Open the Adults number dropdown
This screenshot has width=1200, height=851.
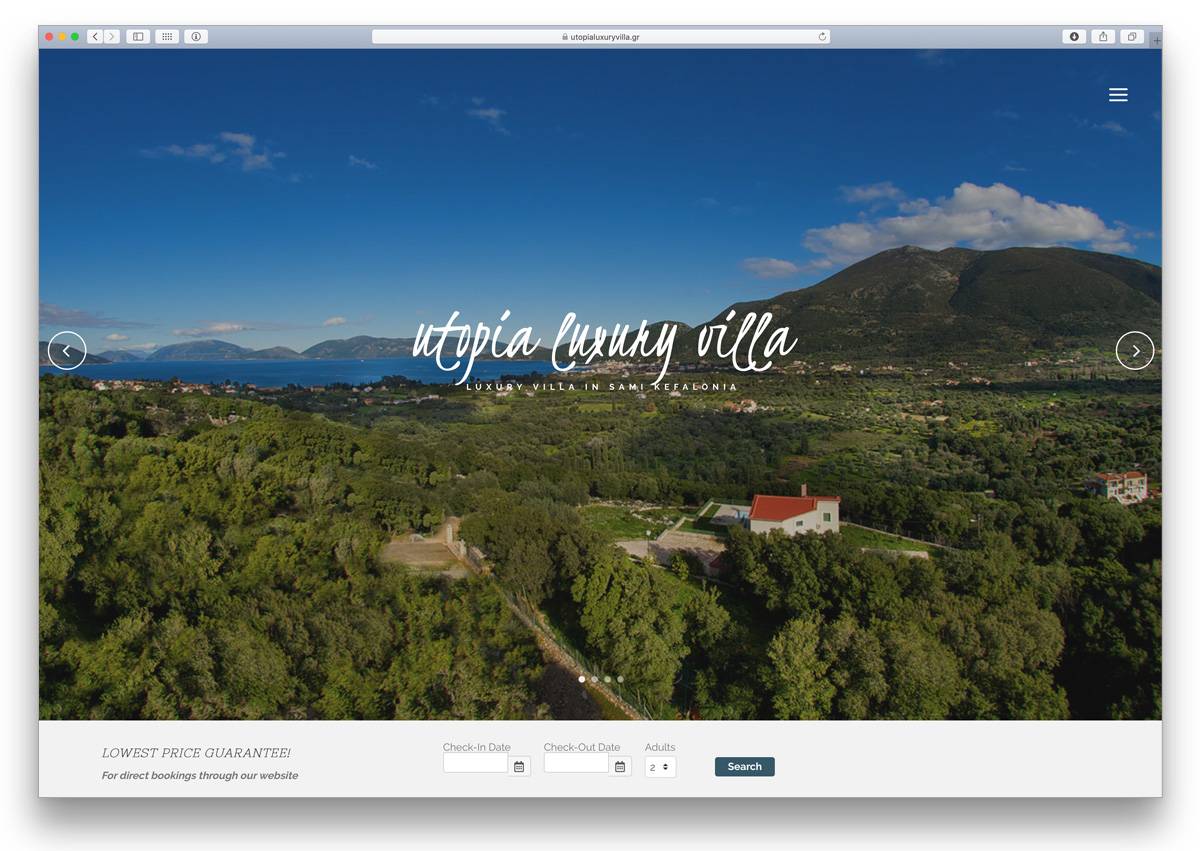click(660, 767)
